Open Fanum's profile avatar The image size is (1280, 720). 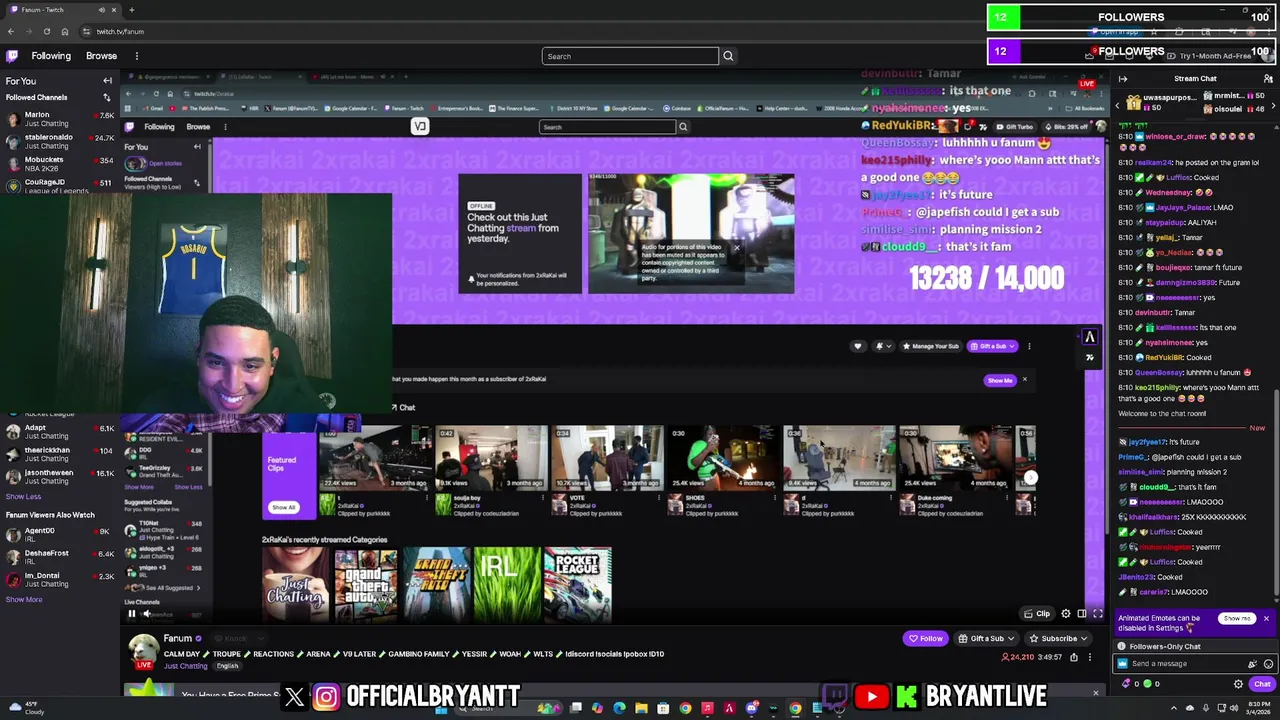(143, 648)
